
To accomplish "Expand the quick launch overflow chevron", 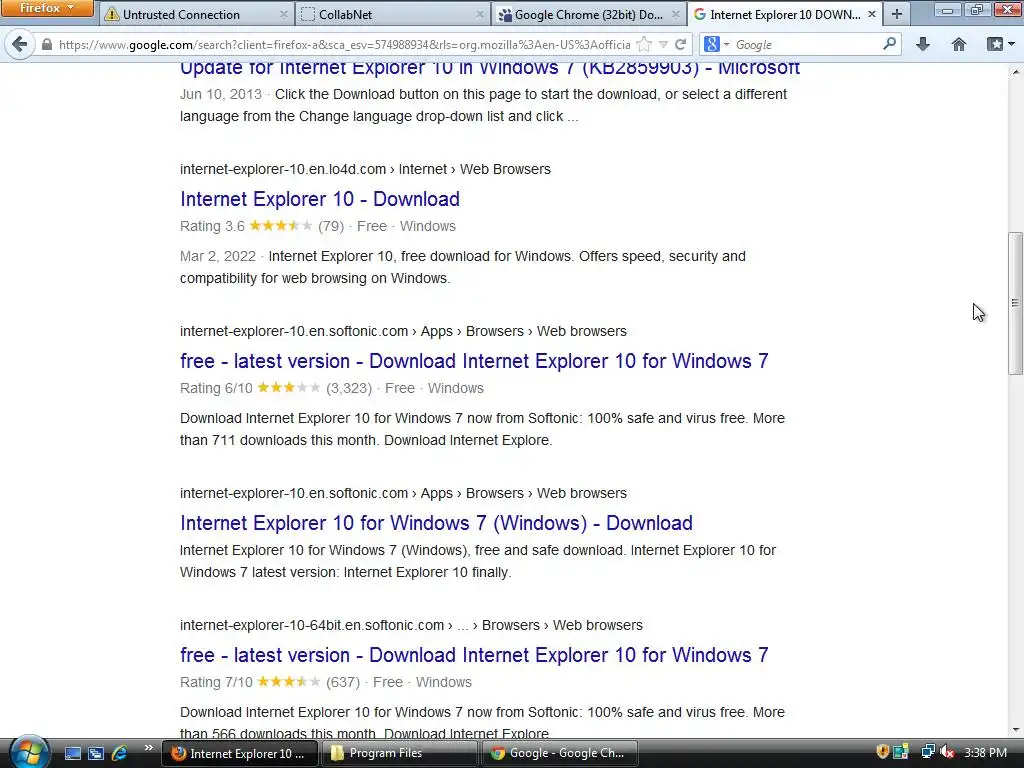I will pos(148,748).
